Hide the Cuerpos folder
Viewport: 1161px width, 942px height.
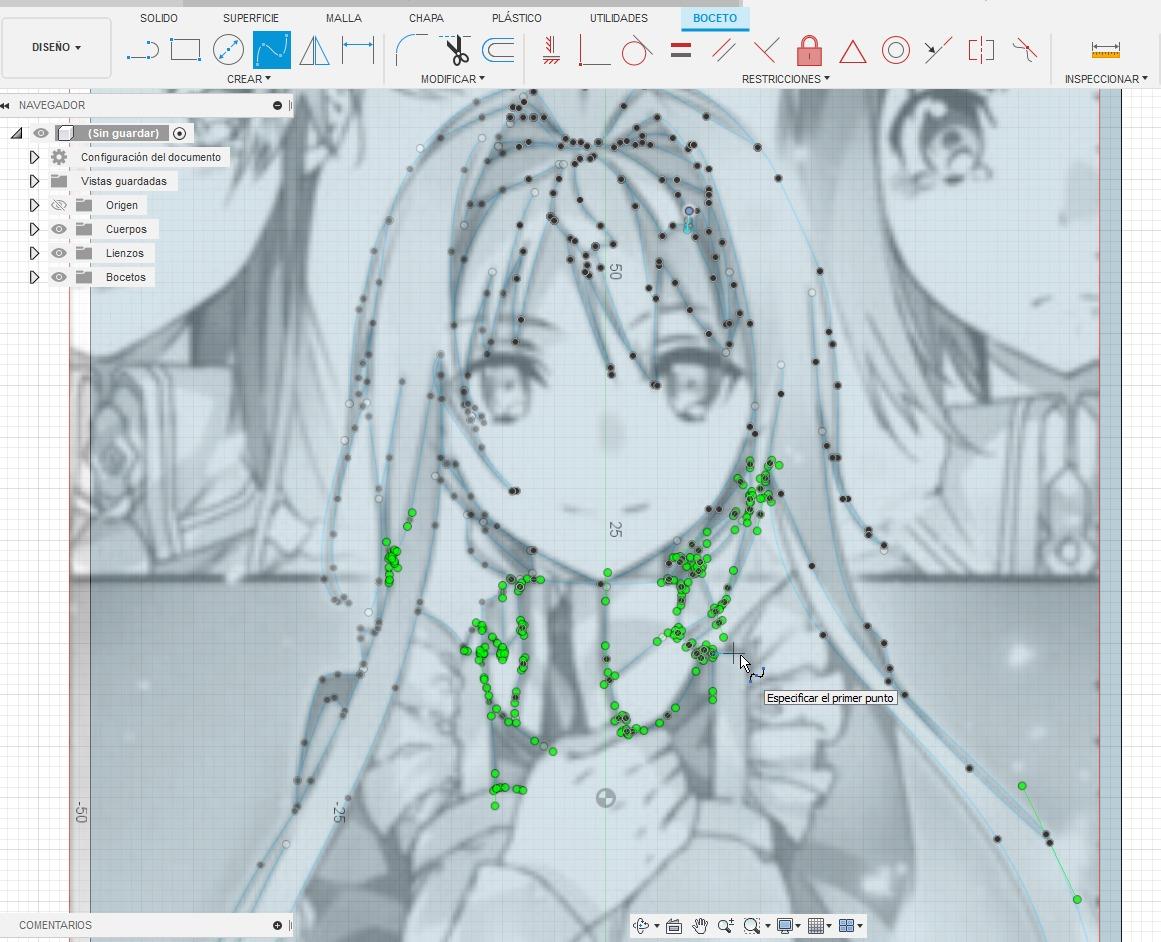pos(58,229)
